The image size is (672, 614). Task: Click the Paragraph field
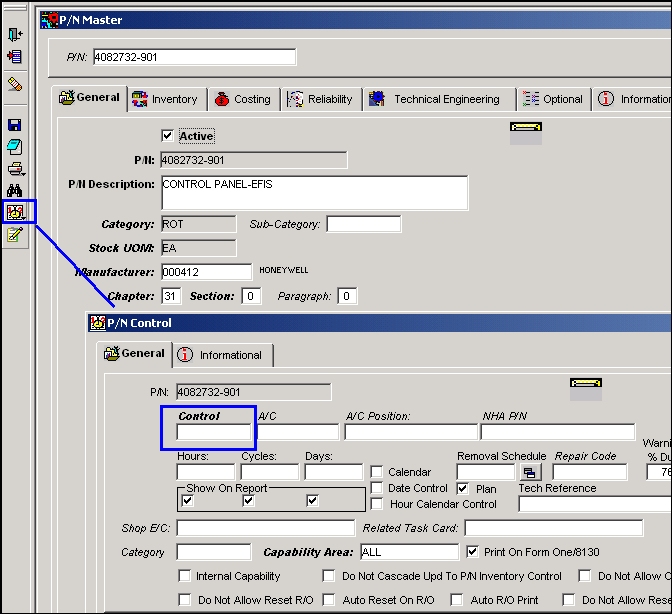(347, 296)
